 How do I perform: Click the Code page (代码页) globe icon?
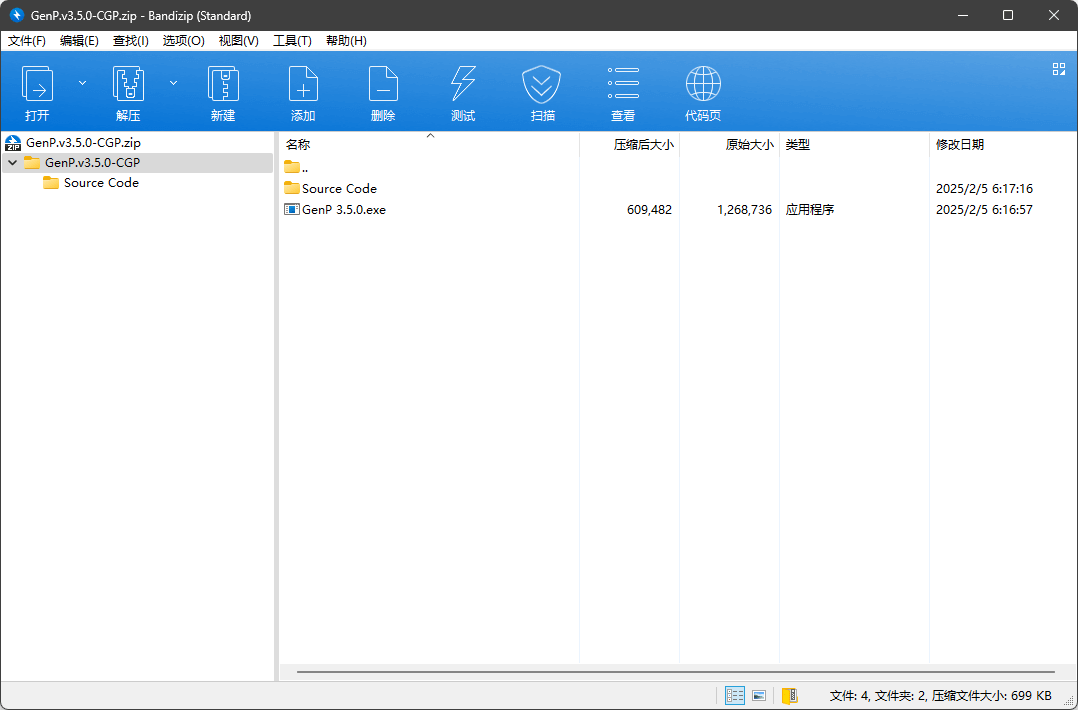[x=703, y=84]
